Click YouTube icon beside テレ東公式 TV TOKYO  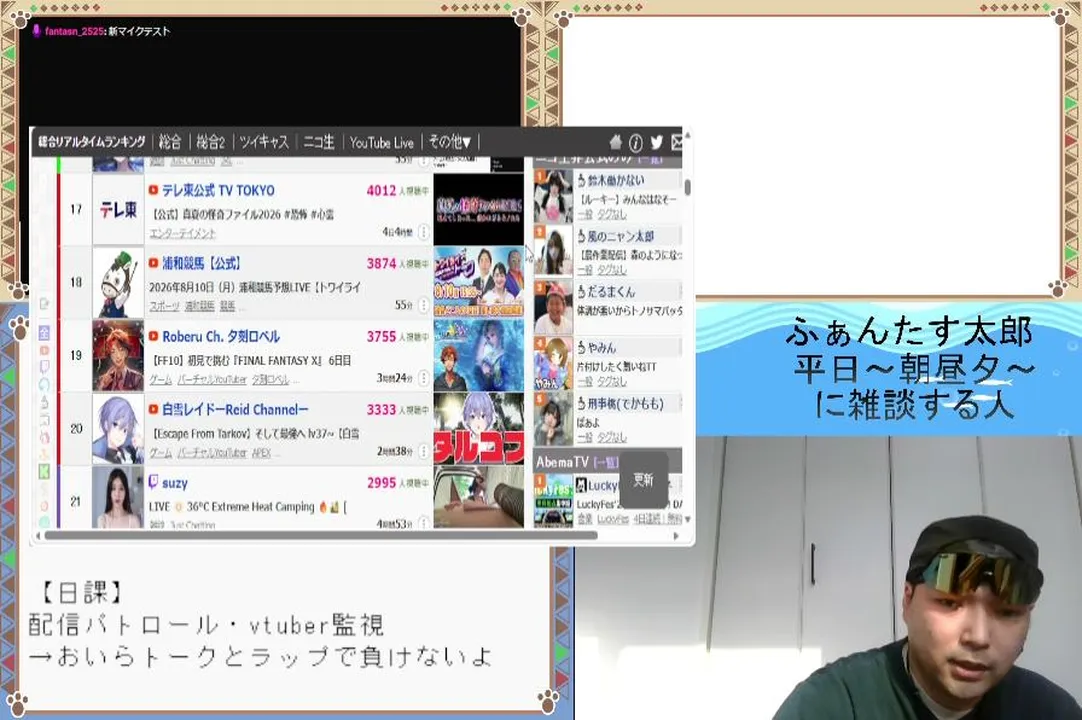click(x=153, y=190)
